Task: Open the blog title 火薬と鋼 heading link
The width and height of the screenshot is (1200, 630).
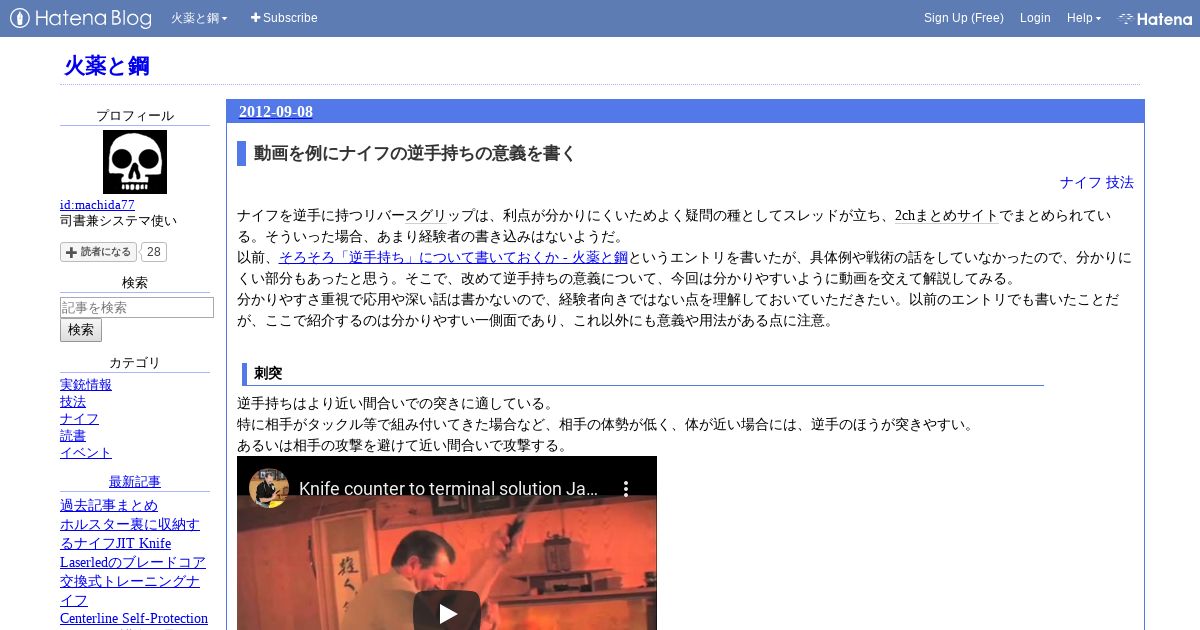Action: [107, 66]
